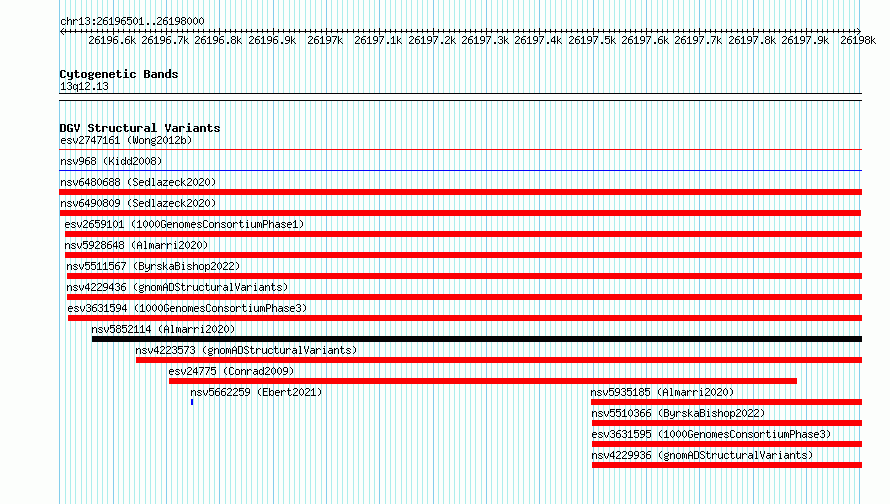Click the red bar under esv3631594

(465, 318)
